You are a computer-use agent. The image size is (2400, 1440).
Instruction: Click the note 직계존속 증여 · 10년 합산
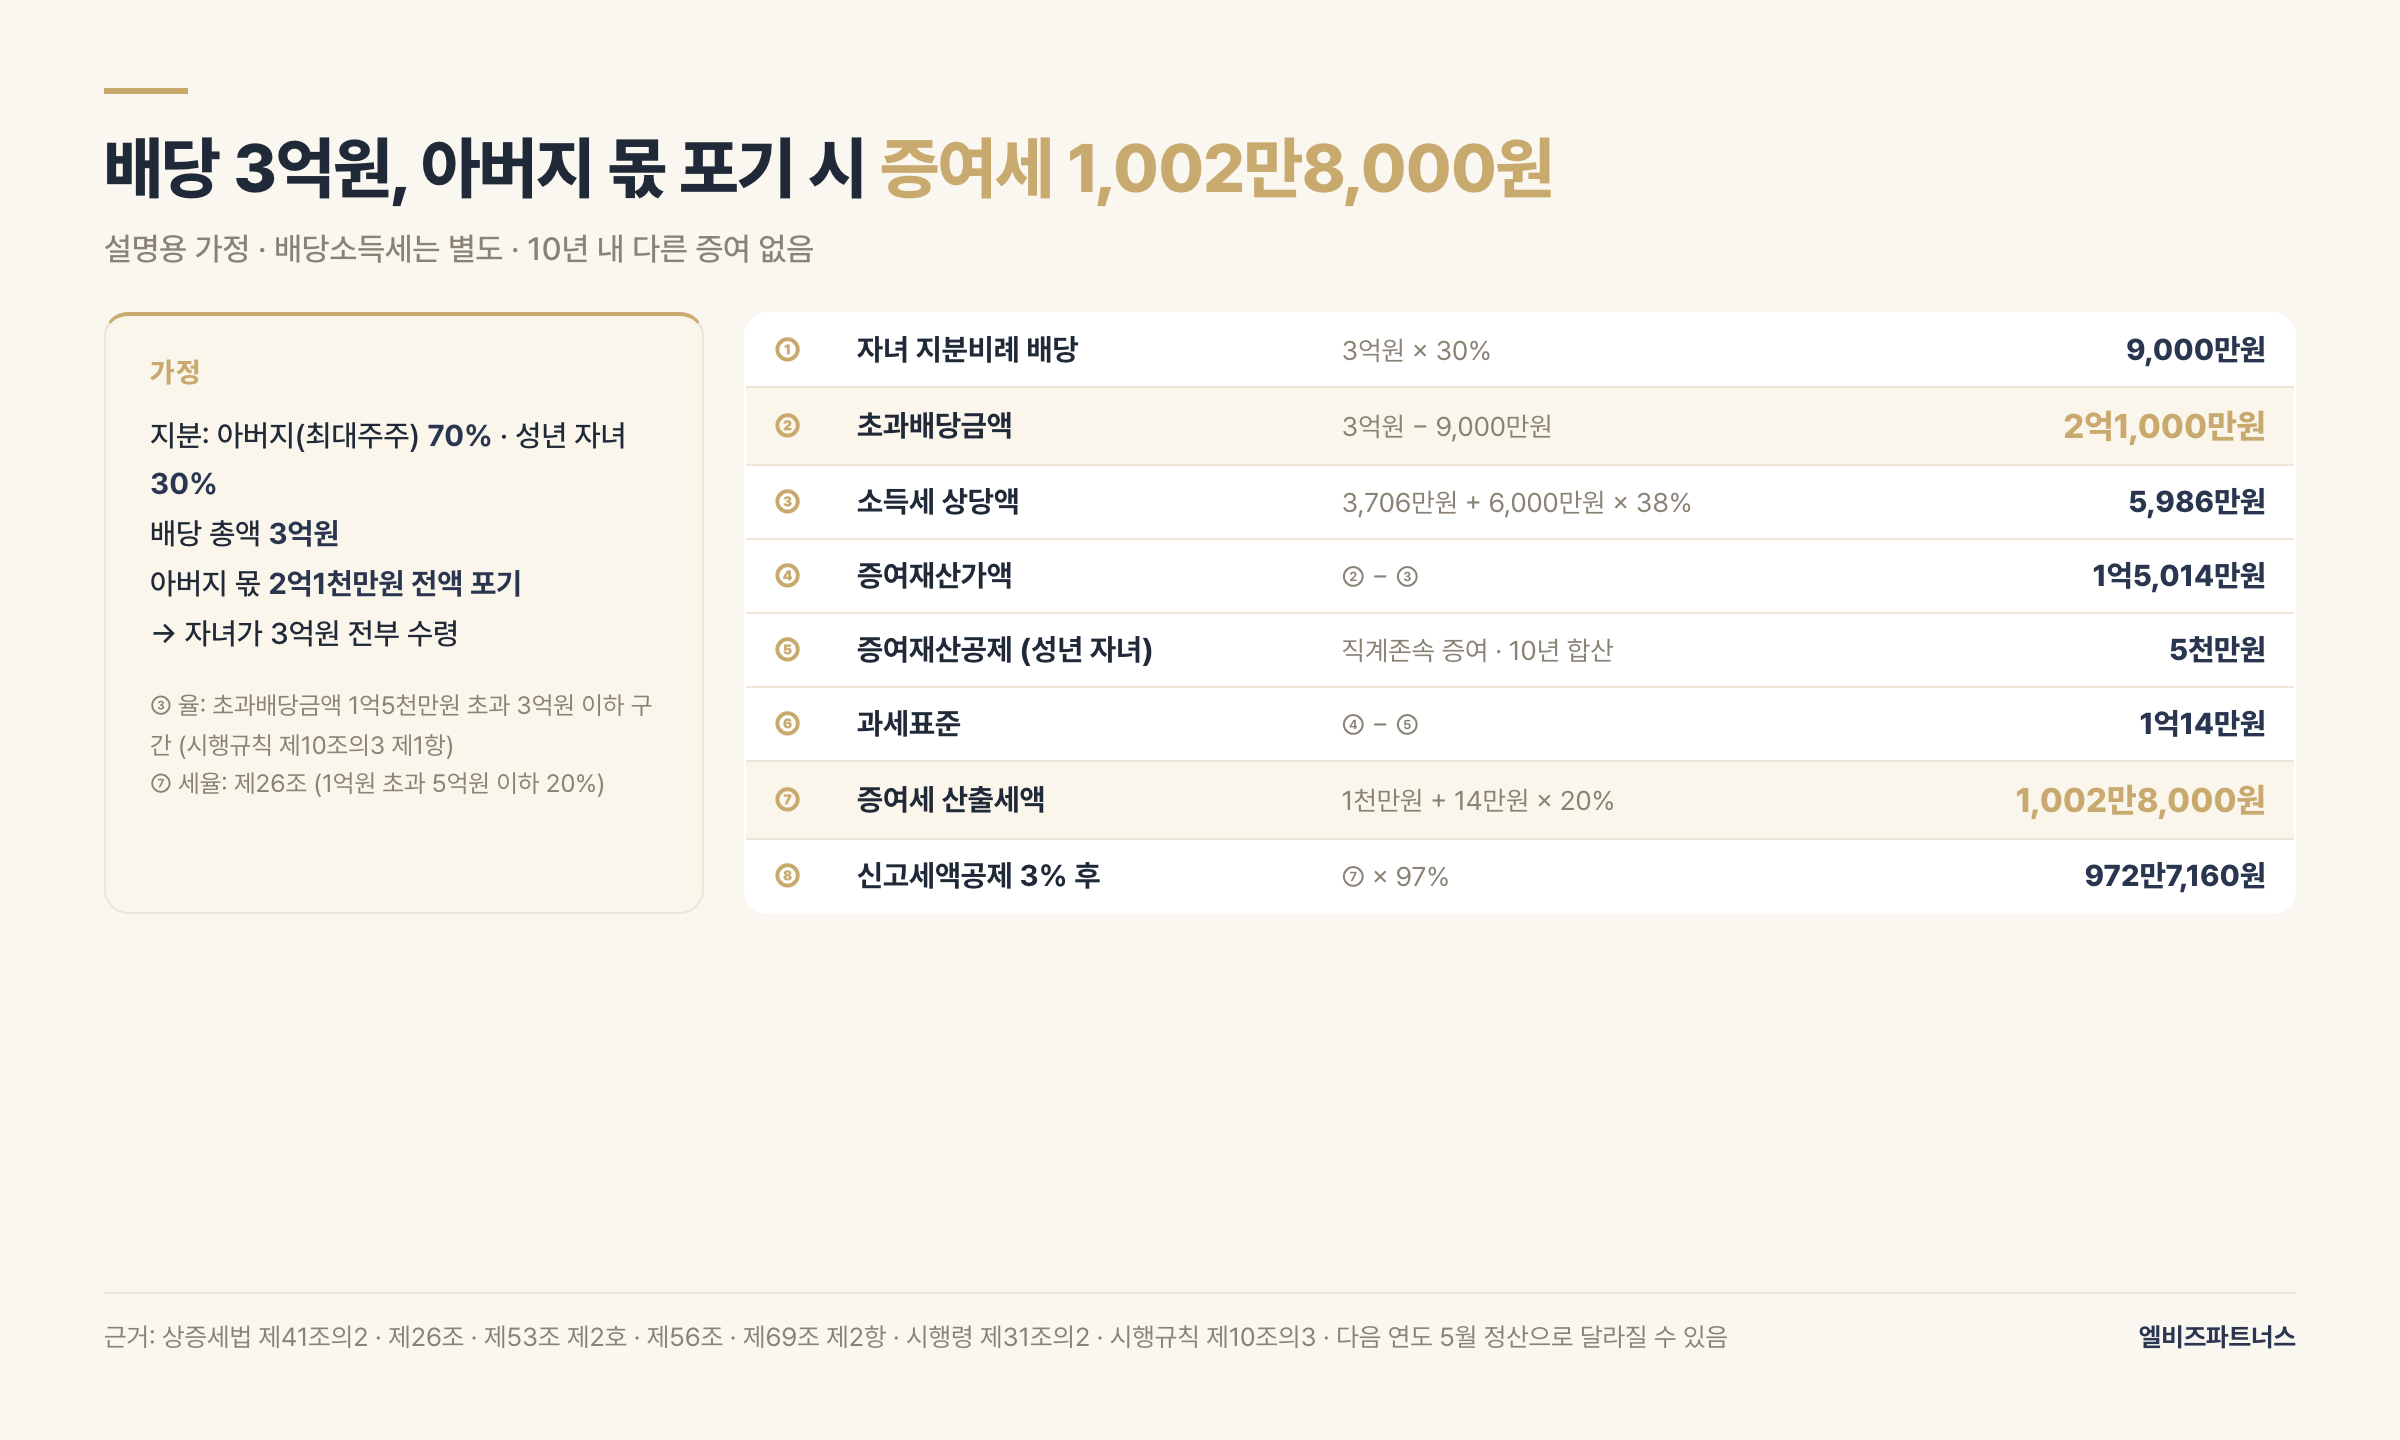pyautogui.click(x=1477, y=651)
